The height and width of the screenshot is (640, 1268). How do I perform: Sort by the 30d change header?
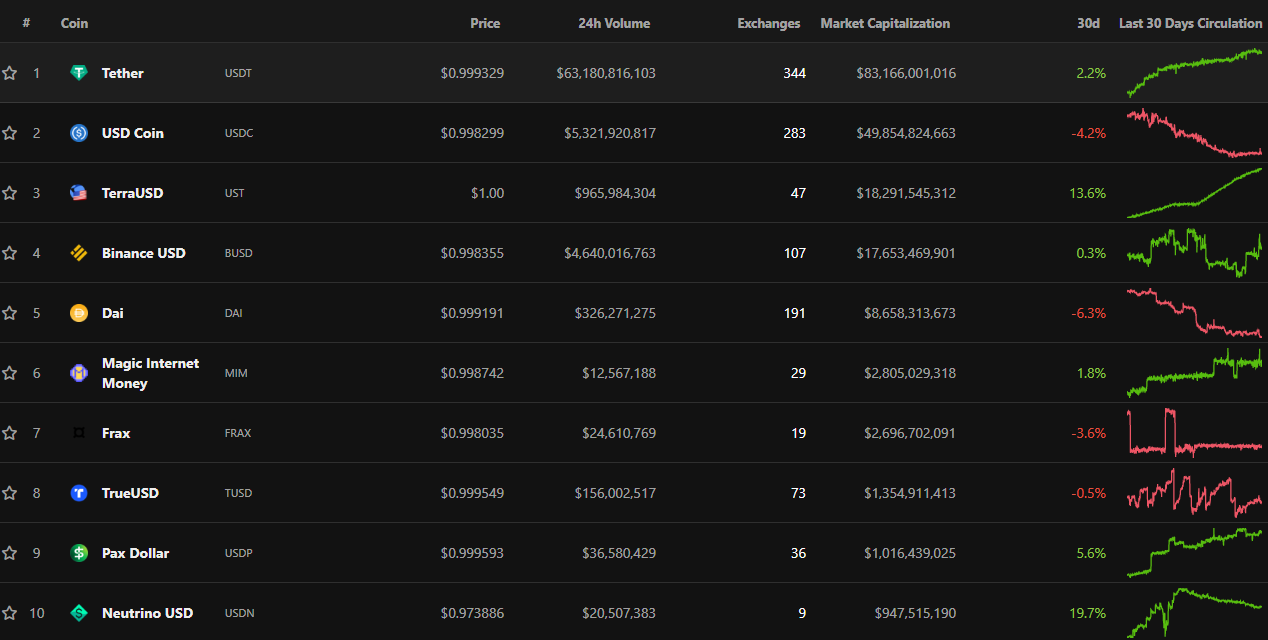pos(1088,23)
